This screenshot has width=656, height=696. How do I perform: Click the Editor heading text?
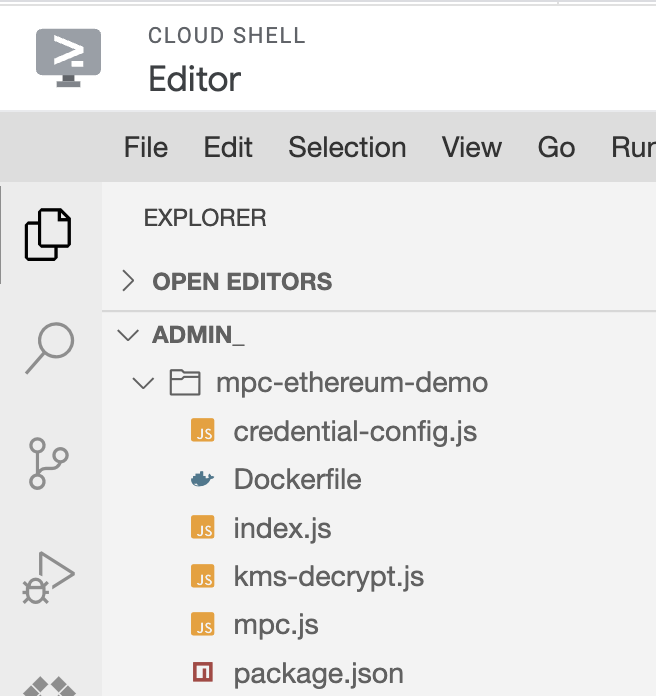pyautogui.click(x=195, y=79)
